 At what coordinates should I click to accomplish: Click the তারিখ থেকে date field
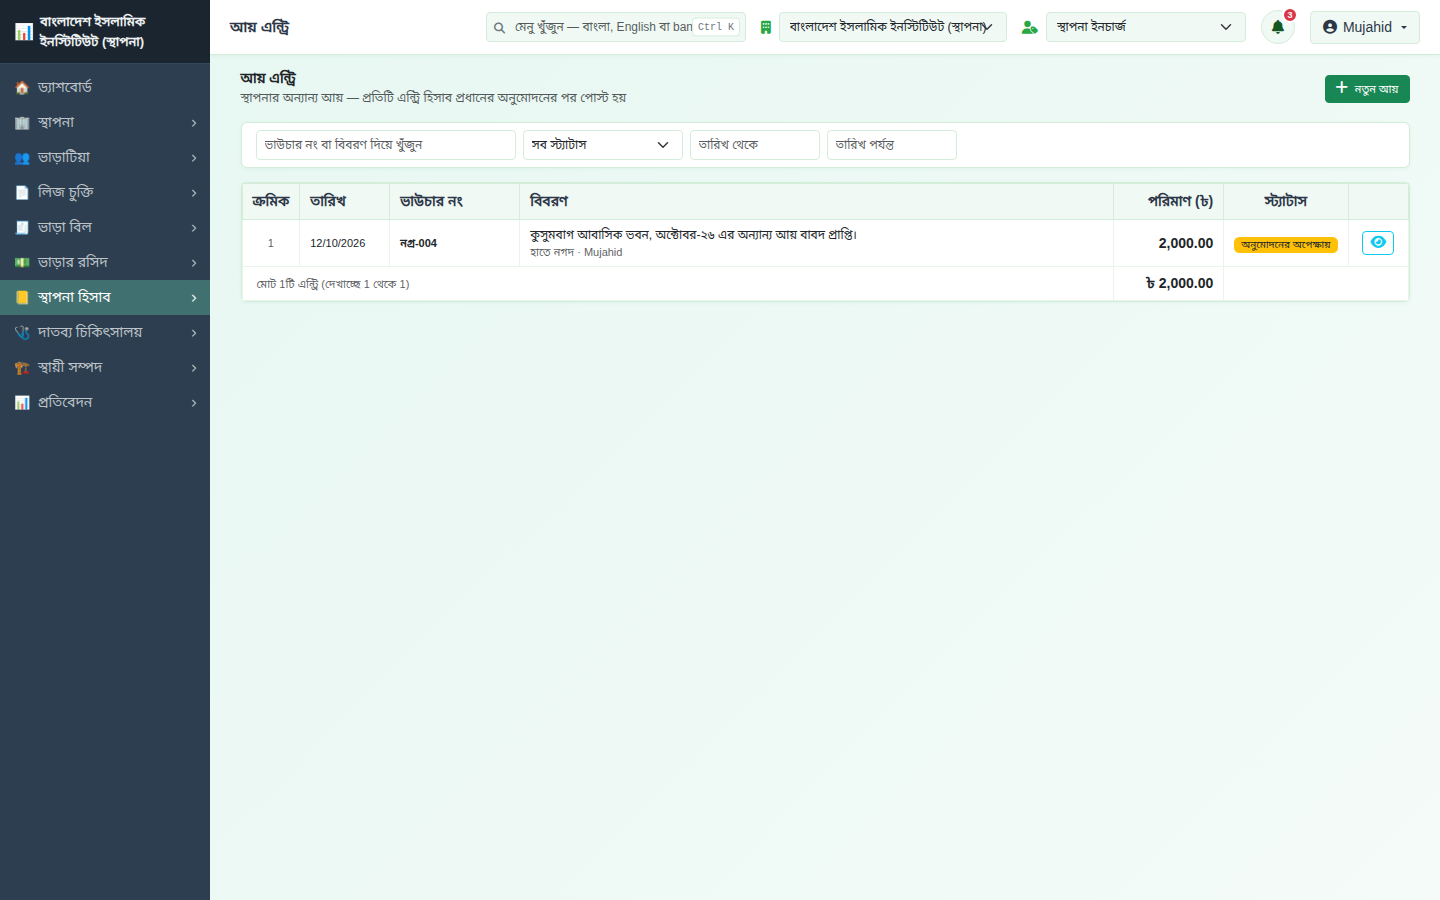(x=755, y=145)
